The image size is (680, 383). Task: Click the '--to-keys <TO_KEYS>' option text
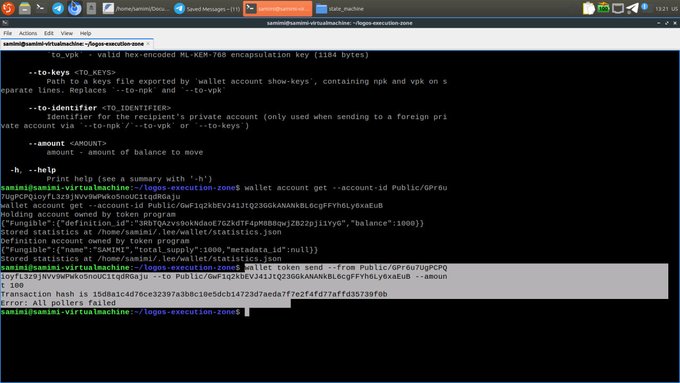[72, 72]
